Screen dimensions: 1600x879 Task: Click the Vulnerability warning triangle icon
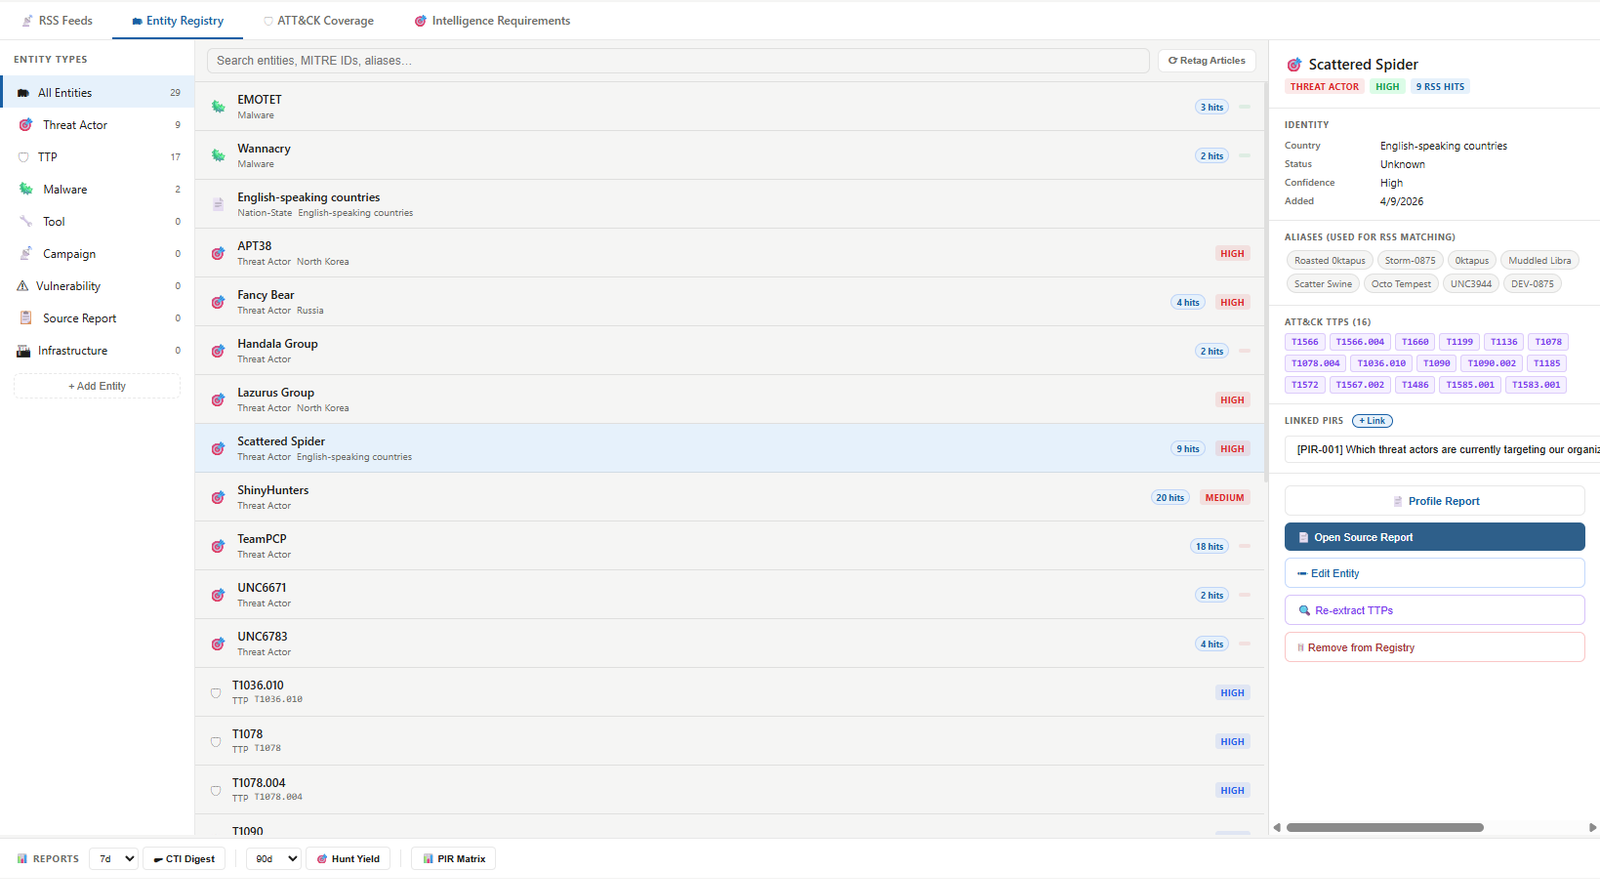coord(23,286)
